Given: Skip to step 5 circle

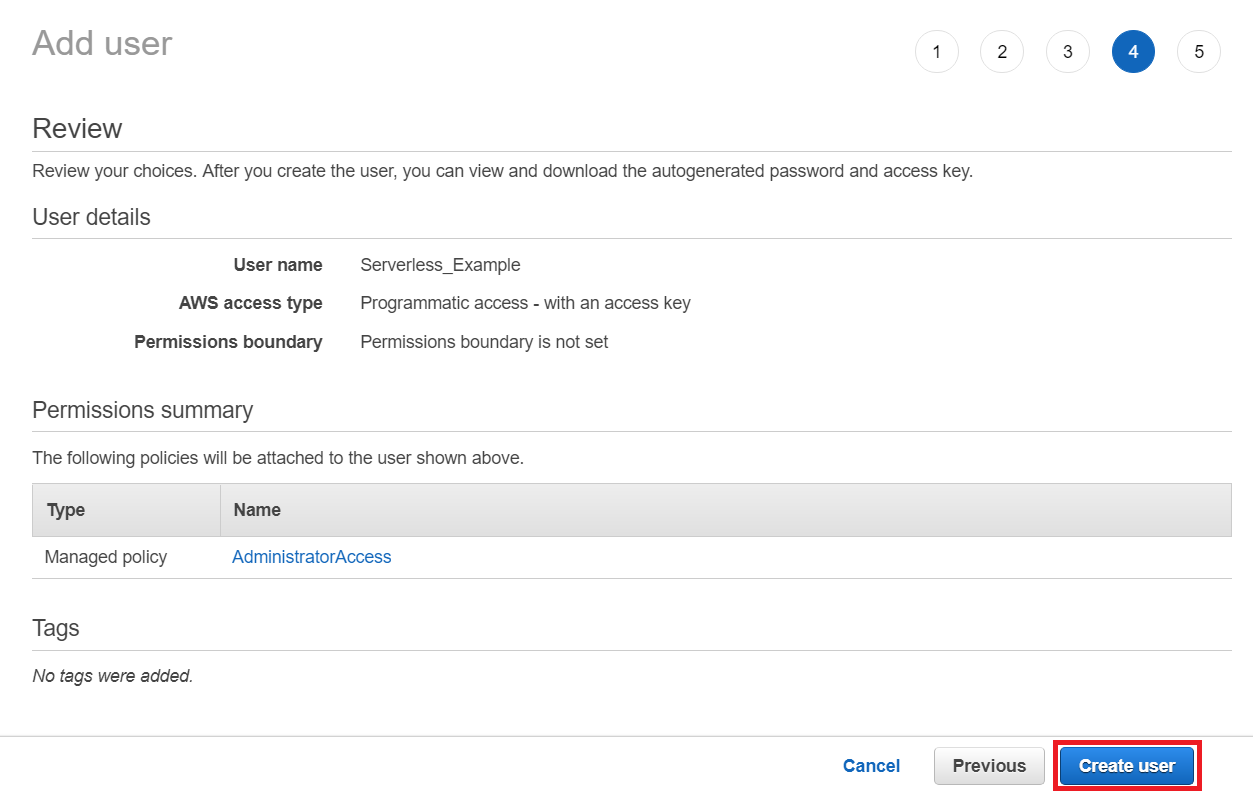Looking at the screenshot, I should 1199,52.
